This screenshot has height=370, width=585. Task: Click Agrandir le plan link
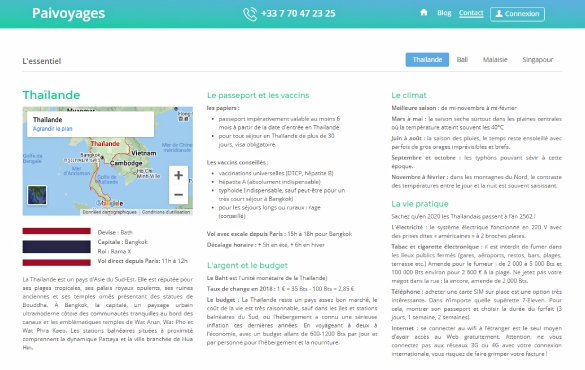click(53, 129)
